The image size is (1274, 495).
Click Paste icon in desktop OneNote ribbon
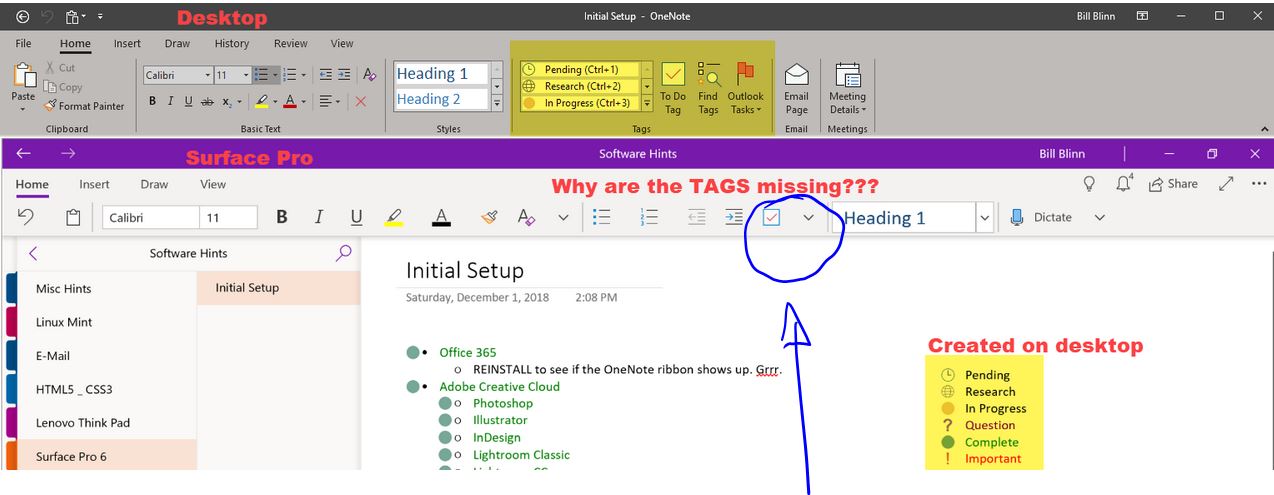click(23, 76)
